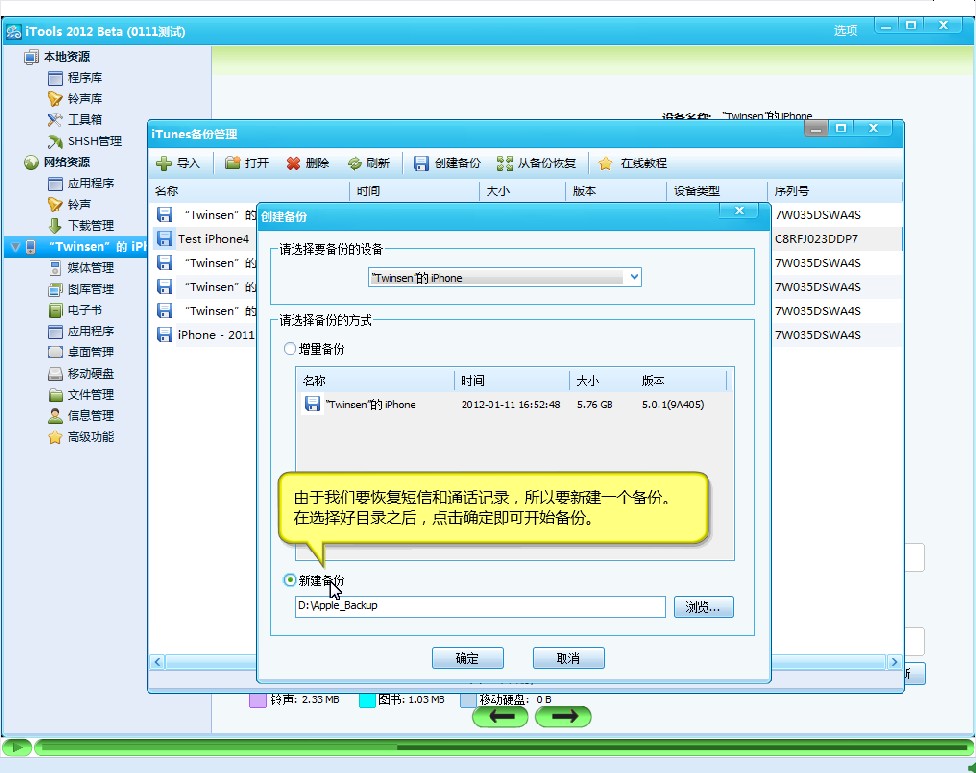Seek on tutorial progress bar
Image resolution: width=976 pixels, height=773 pixels.
click(x=504, y=747)
